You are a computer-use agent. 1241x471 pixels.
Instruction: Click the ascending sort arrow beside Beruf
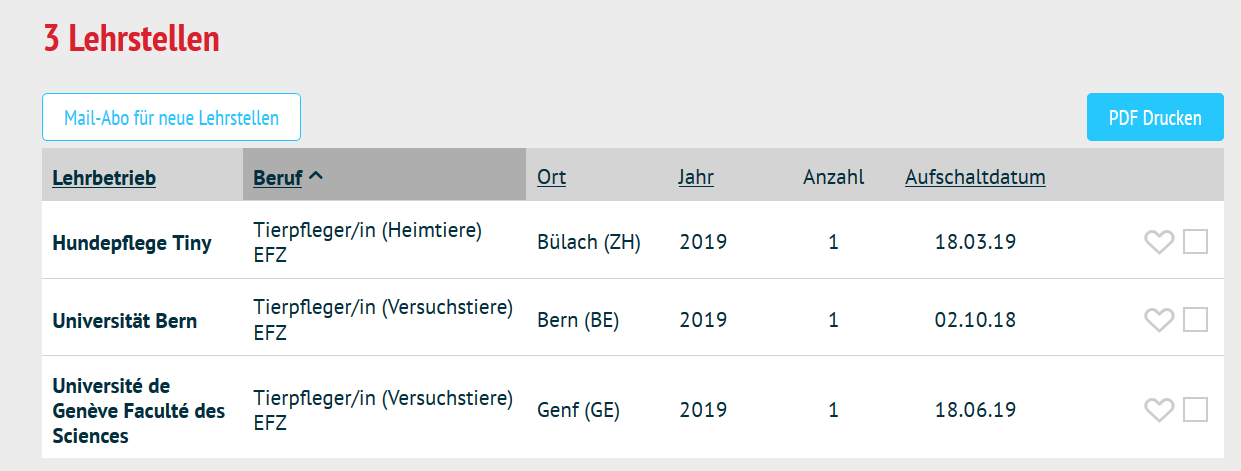(x=316, y=177)
